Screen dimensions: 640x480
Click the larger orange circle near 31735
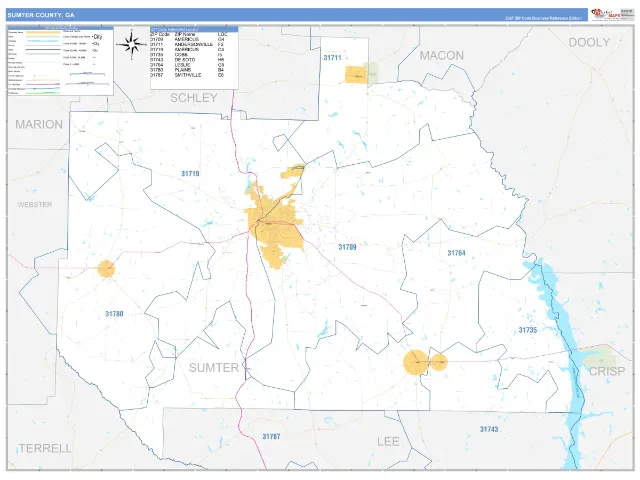pos(416,362)
